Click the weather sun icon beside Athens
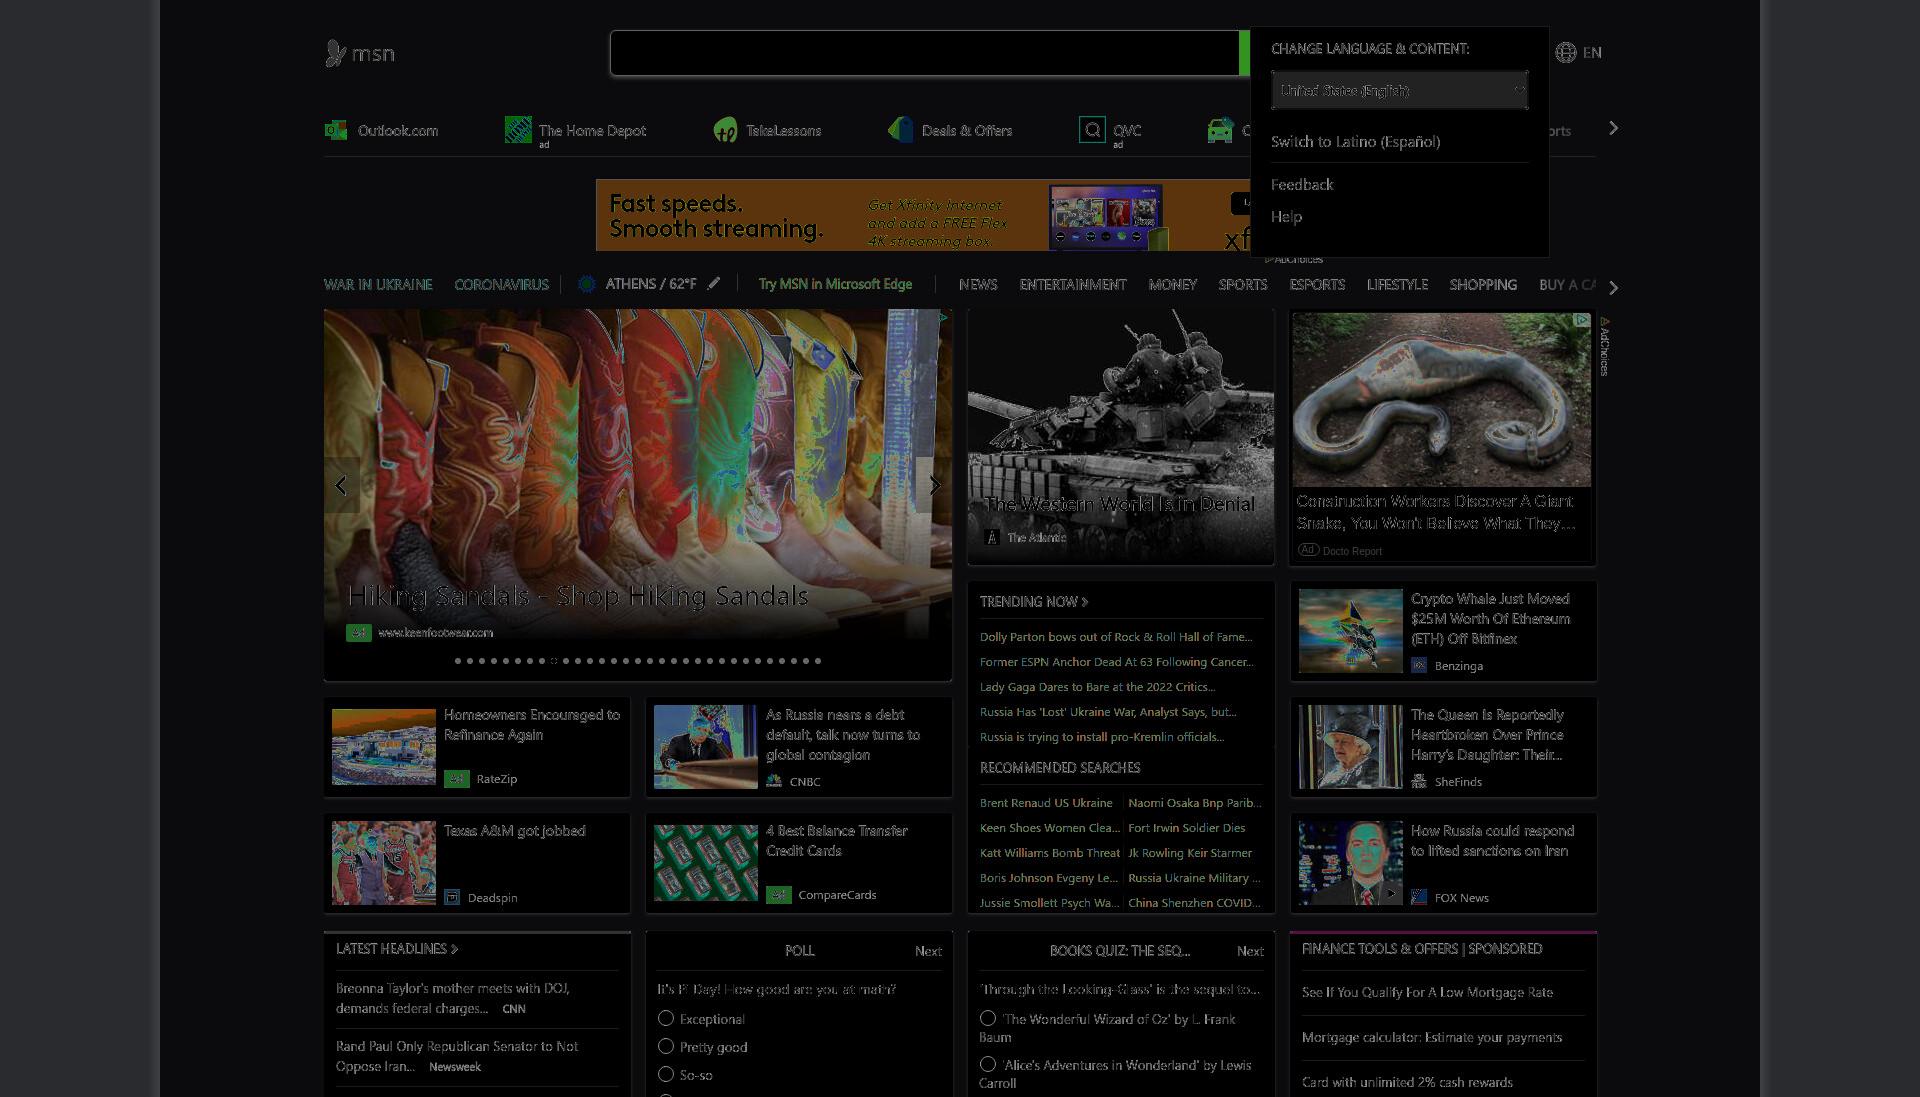Viewport: 1920px width, 1097px height. pyautogui.click(x=587, y=284)
